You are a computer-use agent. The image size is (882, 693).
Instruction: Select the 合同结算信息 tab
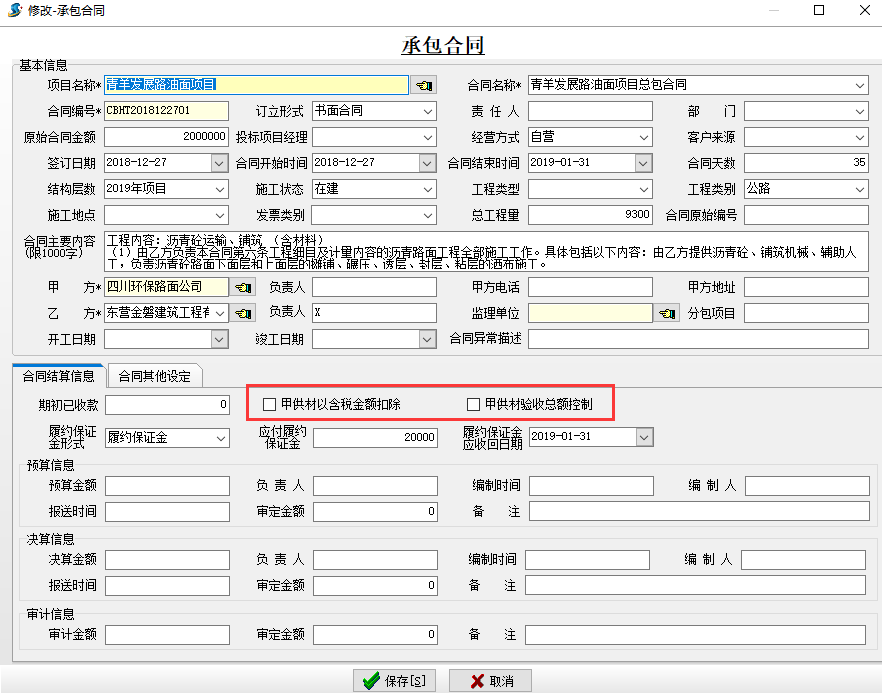coord(58,376)
